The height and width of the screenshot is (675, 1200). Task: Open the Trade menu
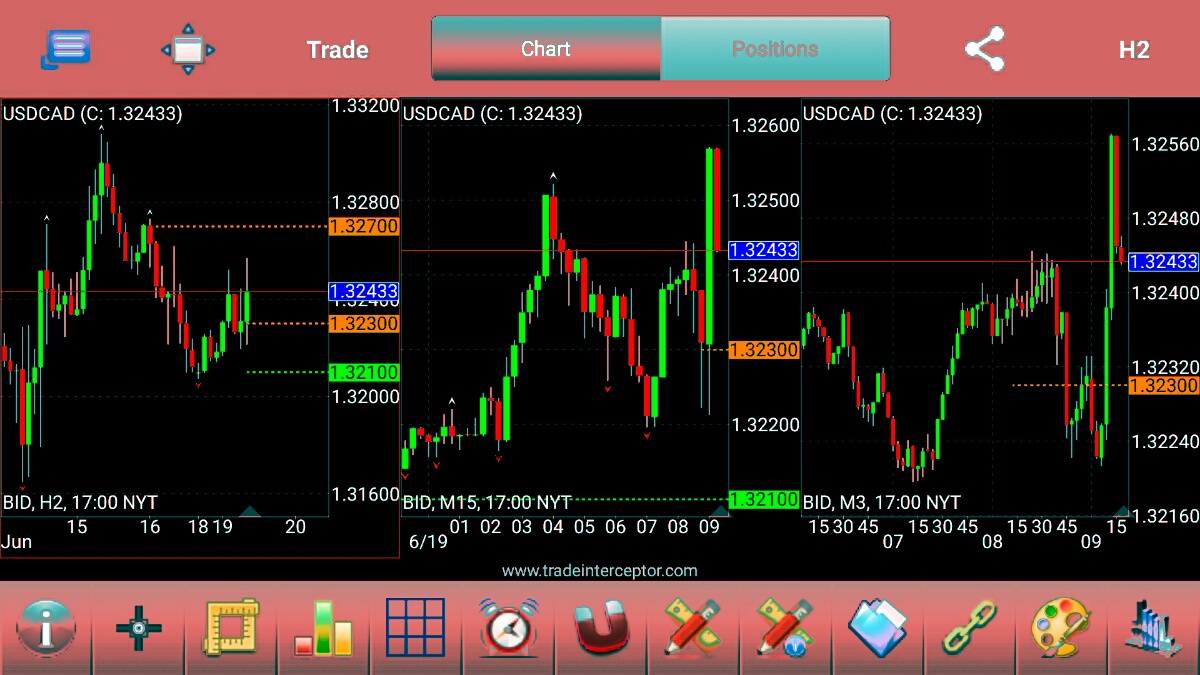pyautogui.click(x=337, y=50)
